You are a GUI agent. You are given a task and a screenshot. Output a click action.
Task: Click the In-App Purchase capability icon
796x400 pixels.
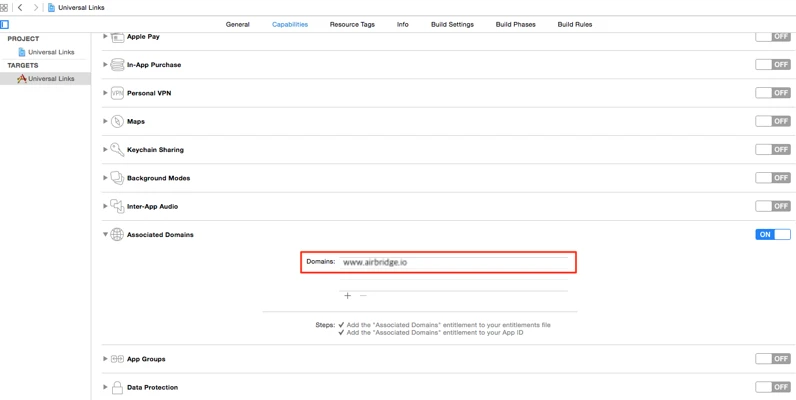click(117, 65)
